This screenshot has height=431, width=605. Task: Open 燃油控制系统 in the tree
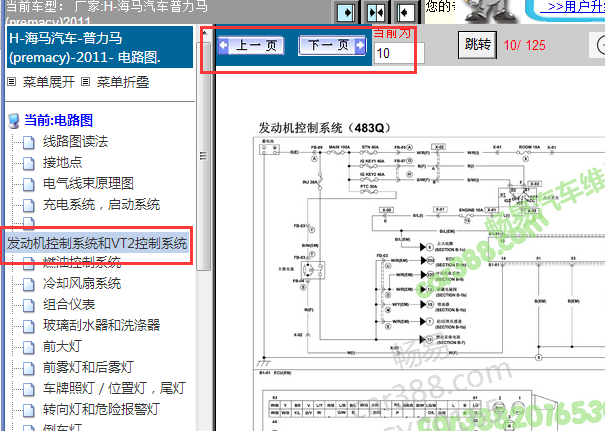click(x=82, y=262)
